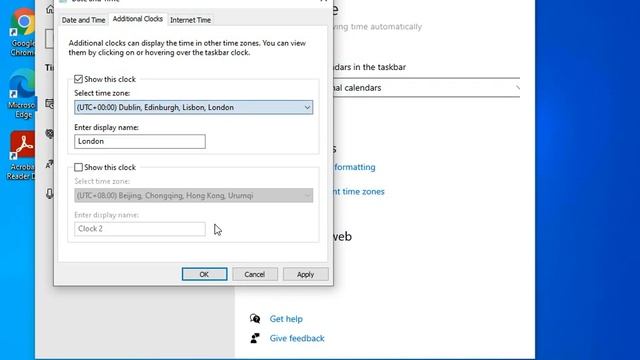This screenshot has width=640, height=360.
Task: Uncheck first Show this clock checkbox
Action: (x=78, y=79)
